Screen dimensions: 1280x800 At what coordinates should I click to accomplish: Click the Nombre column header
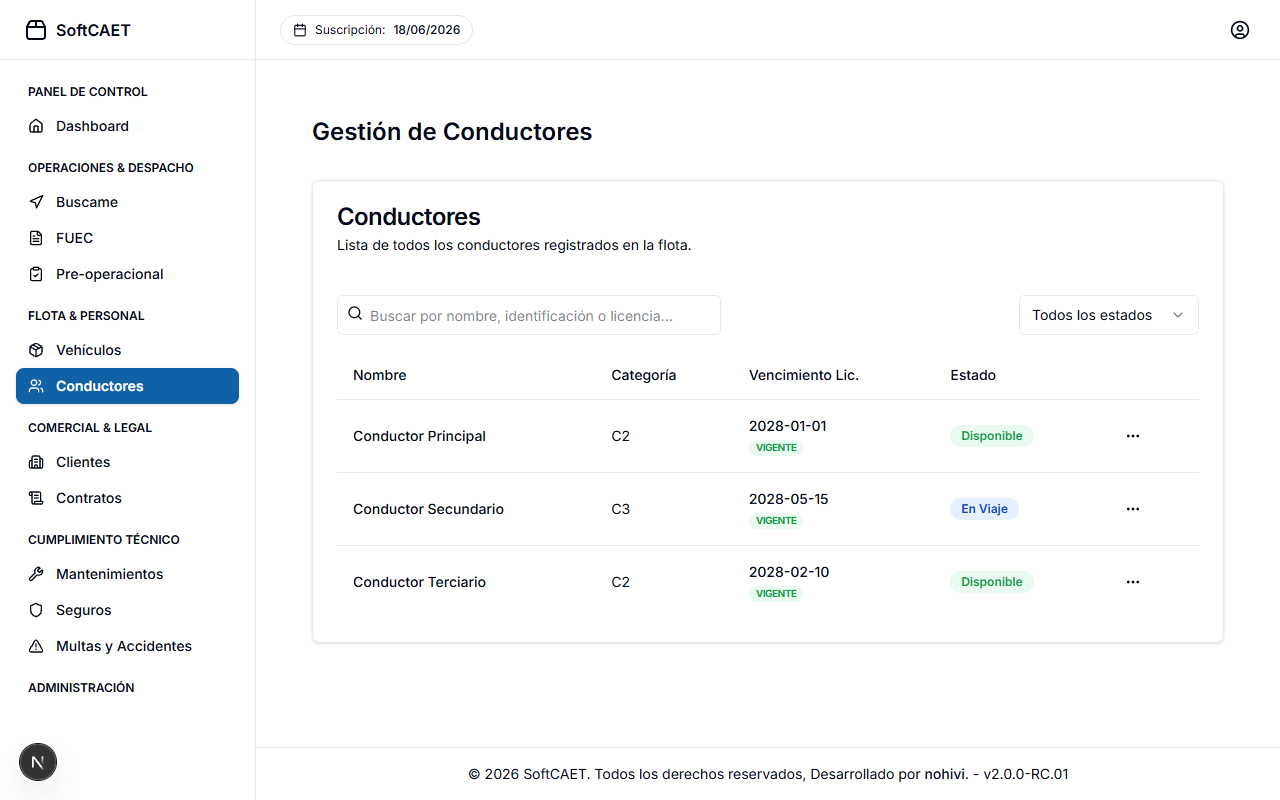pyautogui.click(x=380, y=375)
